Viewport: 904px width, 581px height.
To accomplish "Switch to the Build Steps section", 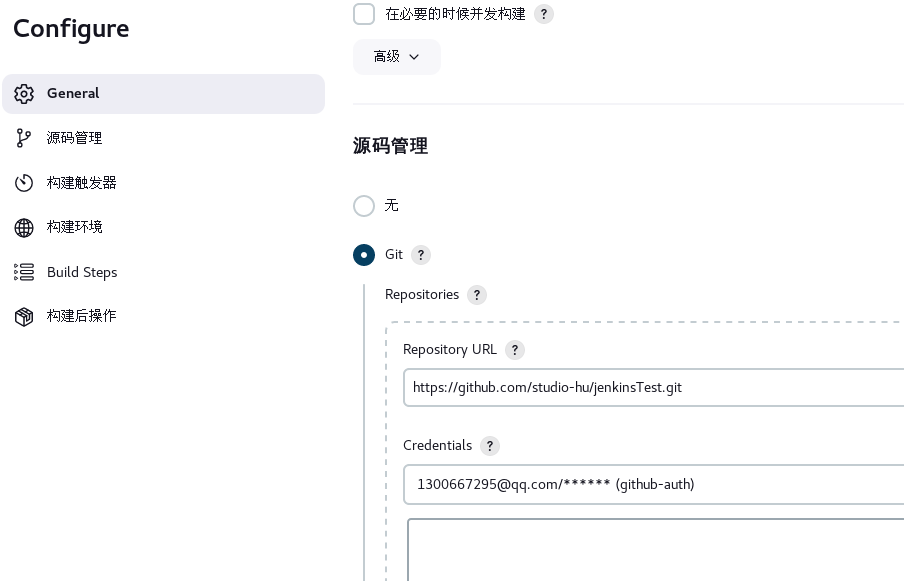I will 82,272.
